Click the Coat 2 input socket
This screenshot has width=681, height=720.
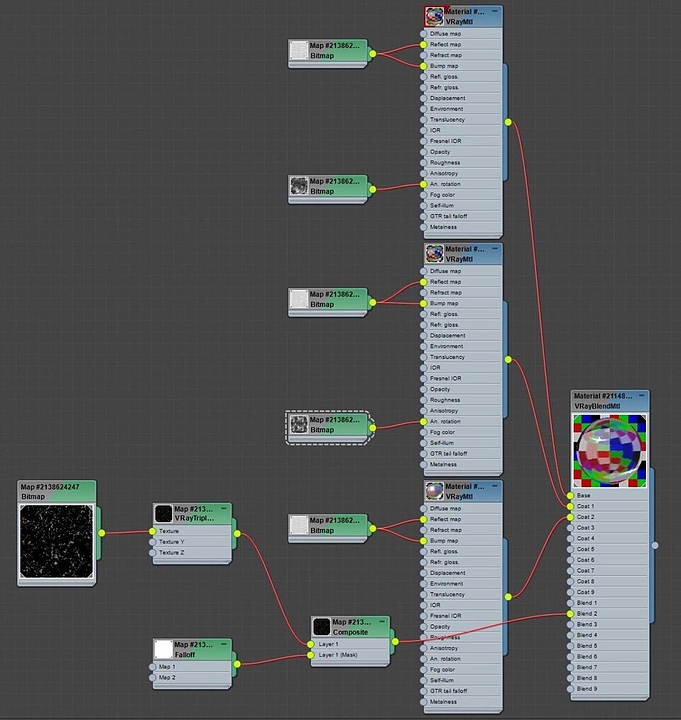[570, 517]
